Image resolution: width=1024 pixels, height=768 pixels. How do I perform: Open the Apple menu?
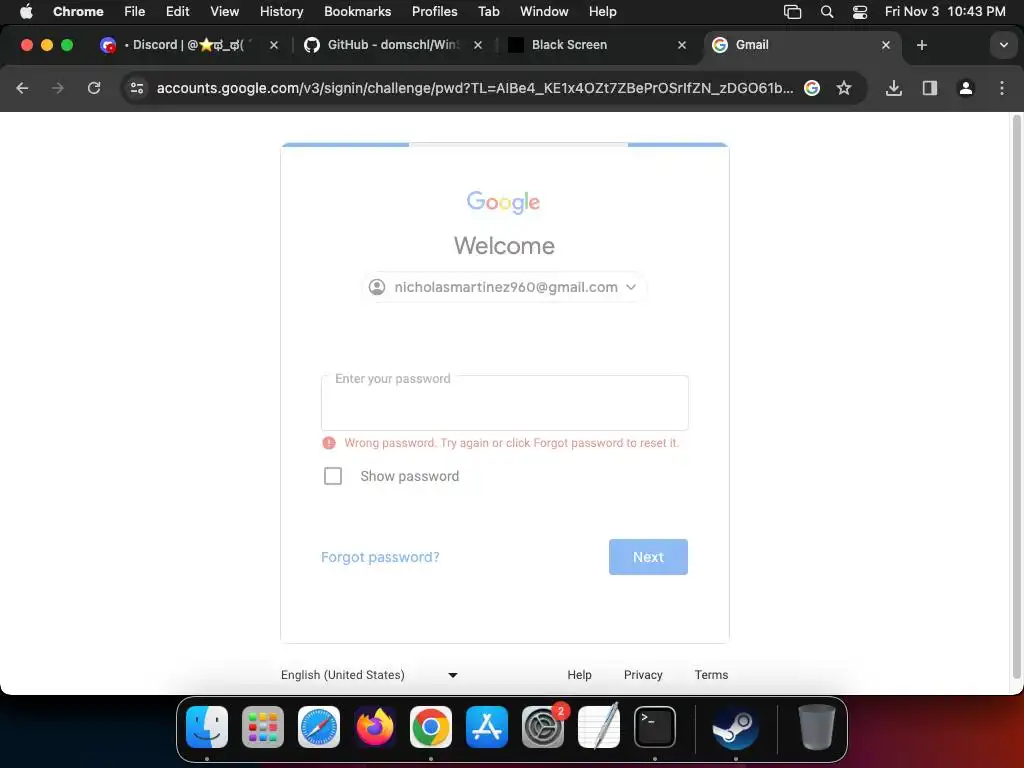coord(26,11)
